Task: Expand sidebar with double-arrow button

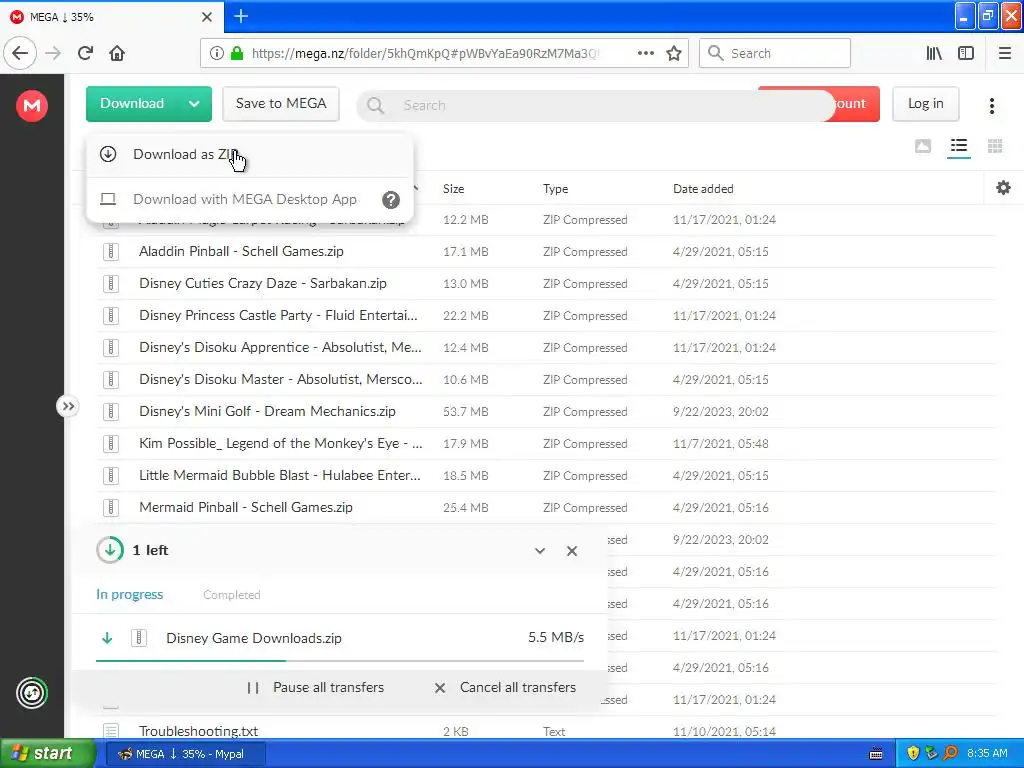Action: point(67,406)
